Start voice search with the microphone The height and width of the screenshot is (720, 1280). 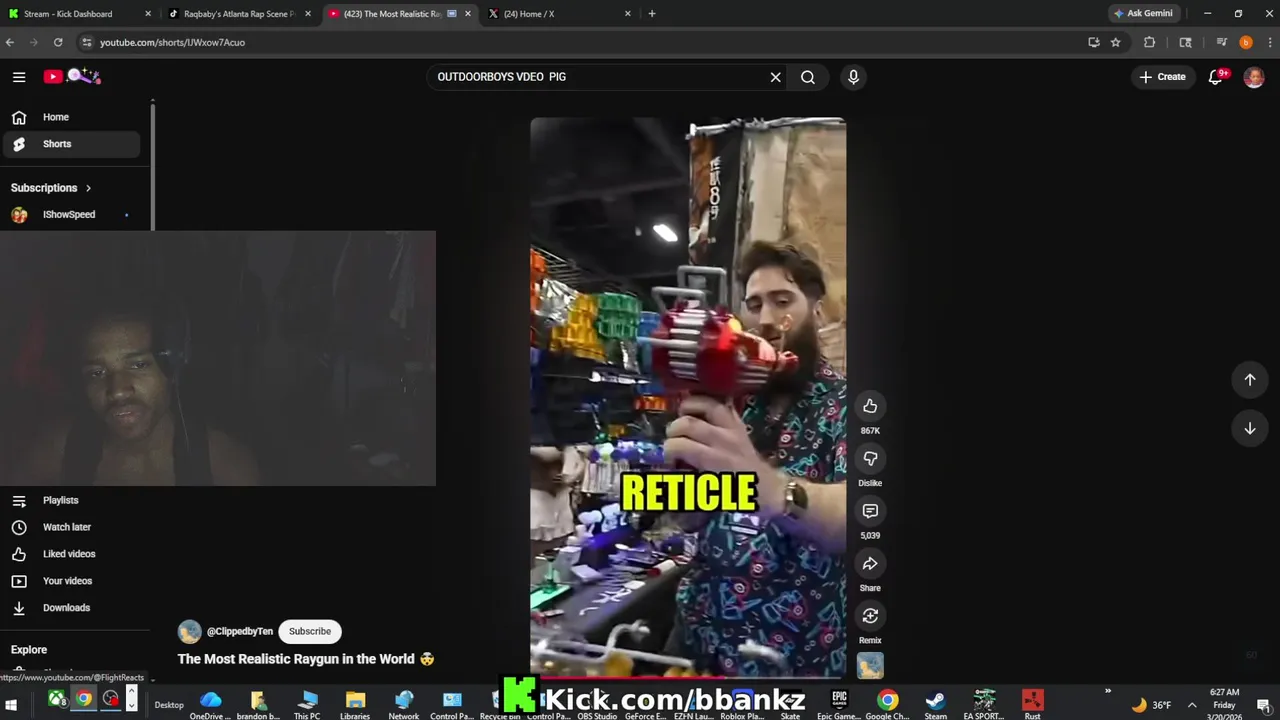point(853,77)
